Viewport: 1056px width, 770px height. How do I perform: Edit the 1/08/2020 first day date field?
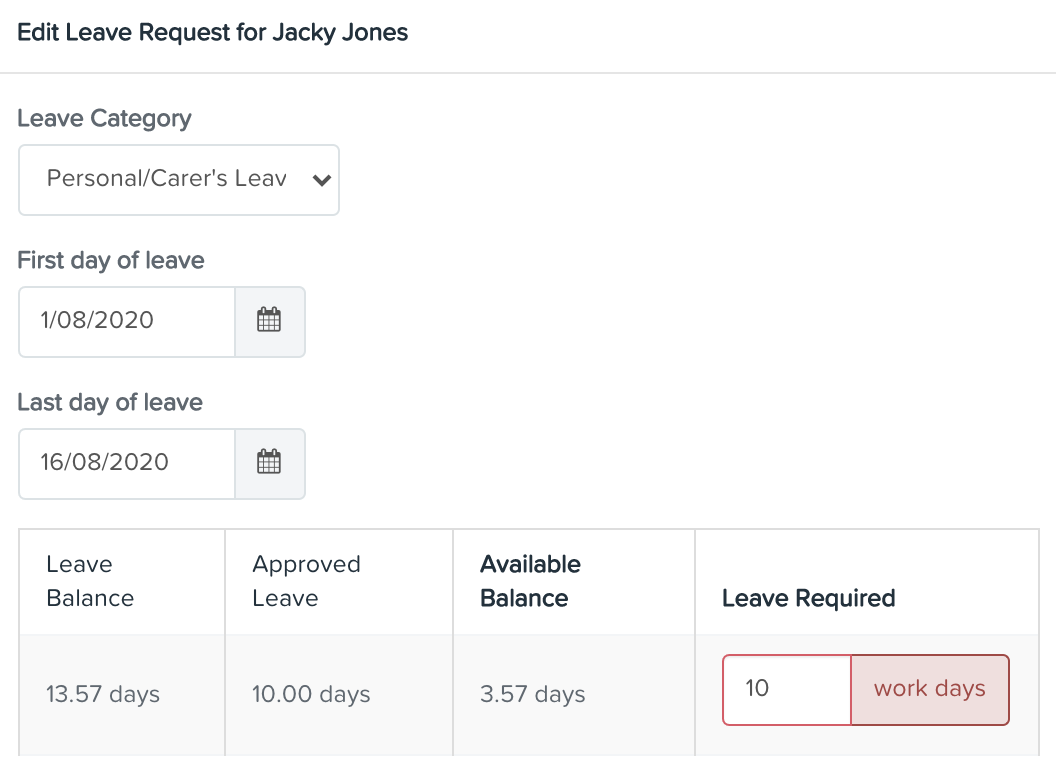pos(127,321)
